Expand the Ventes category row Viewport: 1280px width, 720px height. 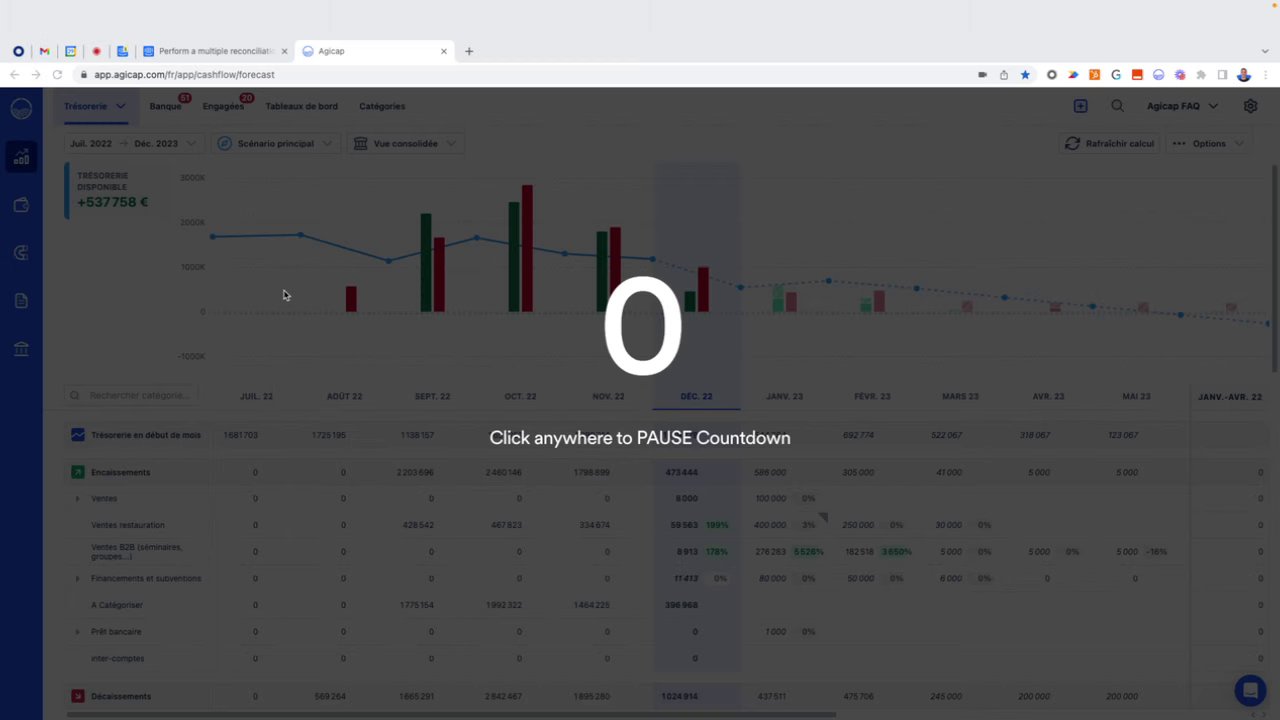coord(78,498)
